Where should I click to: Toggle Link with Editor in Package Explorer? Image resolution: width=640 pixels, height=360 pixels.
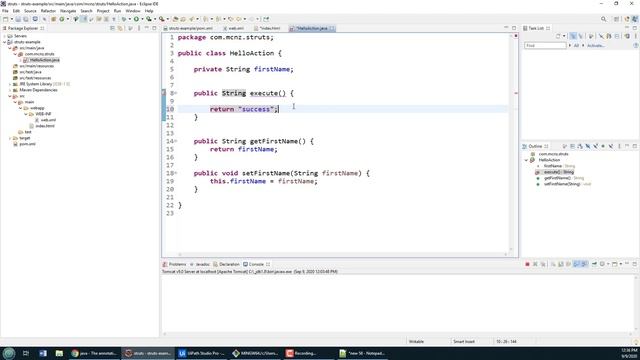pos(120,28)
